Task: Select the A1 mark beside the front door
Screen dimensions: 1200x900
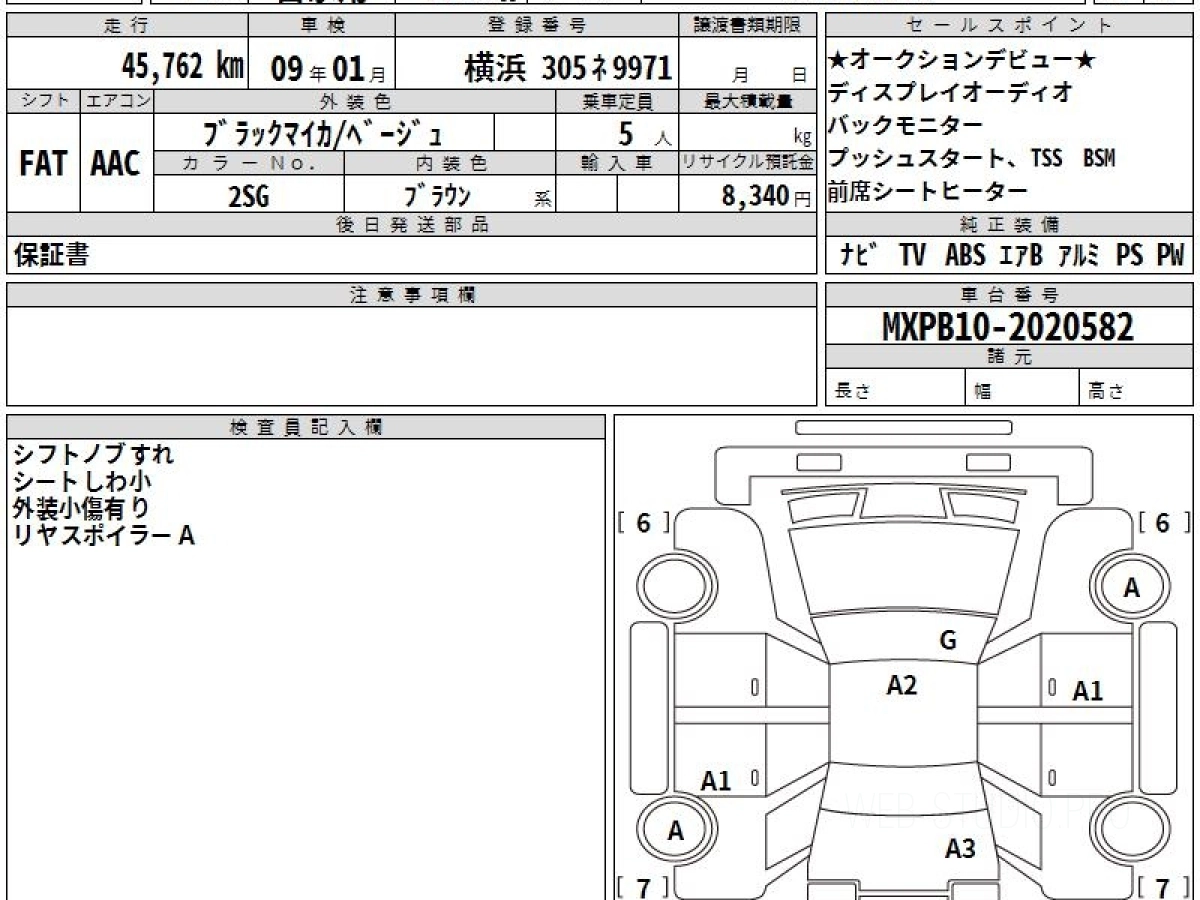Action: [1088, 691]
